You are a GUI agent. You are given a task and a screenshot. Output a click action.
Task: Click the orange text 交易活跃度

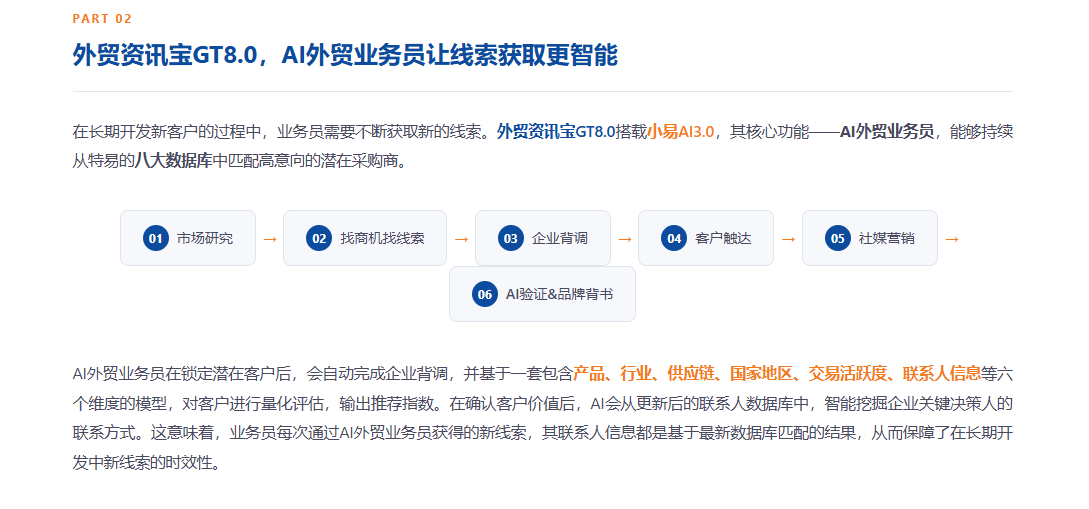848,373
